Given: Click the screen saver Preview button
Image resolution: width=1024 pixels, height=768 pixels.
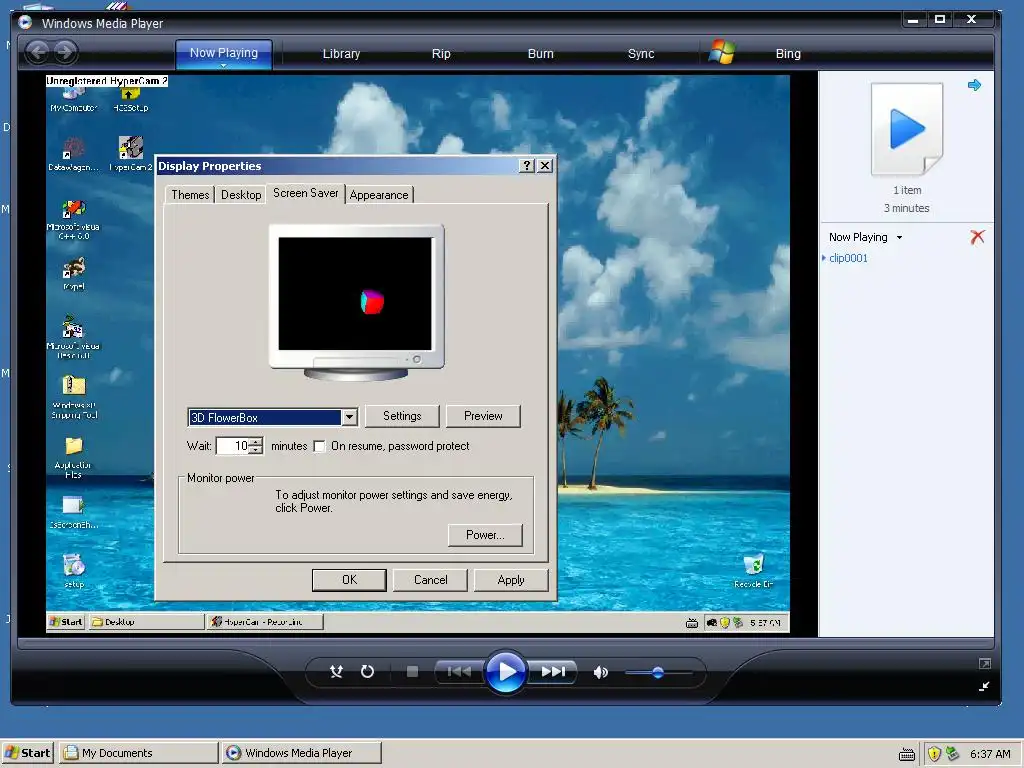Looking at the screenshot, I should 483,416.
